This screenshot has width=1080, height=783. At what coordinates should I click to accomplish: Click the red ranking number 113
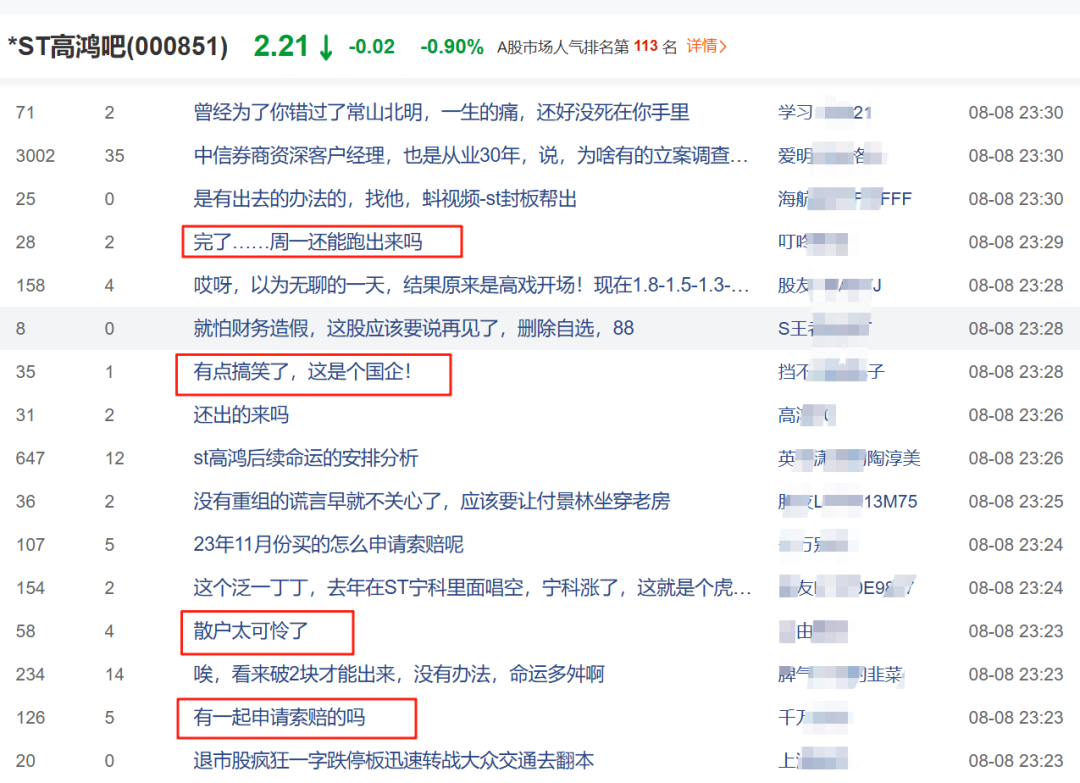(647, 47)
